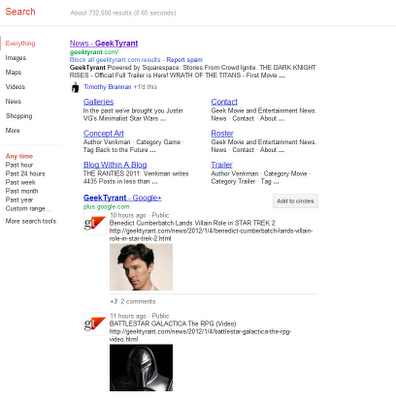
Task: Click the Benedict Cumberbatch Lands Villain Role headline
Action: click(192, 223)
